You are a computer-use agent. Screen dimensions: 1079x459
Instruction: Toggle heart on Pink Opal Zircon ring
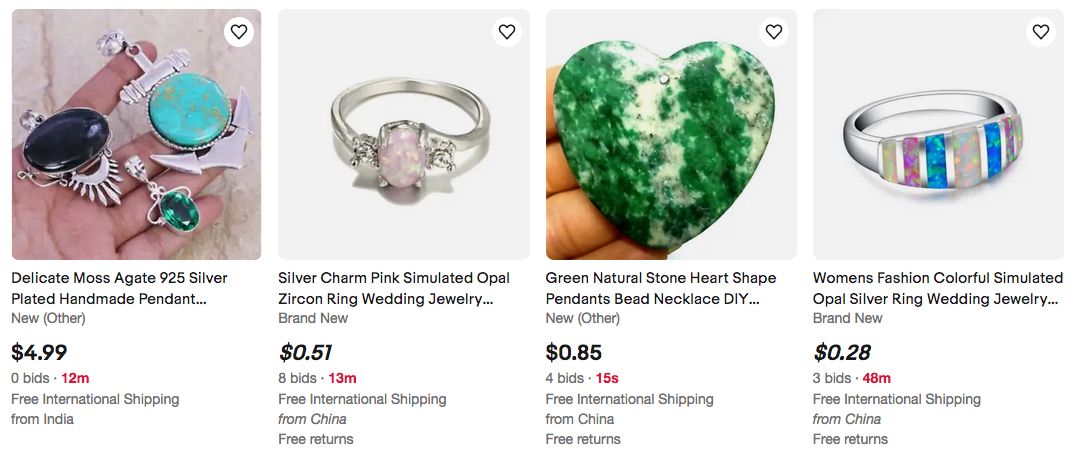pyautogui.click(x=507, y=32)
